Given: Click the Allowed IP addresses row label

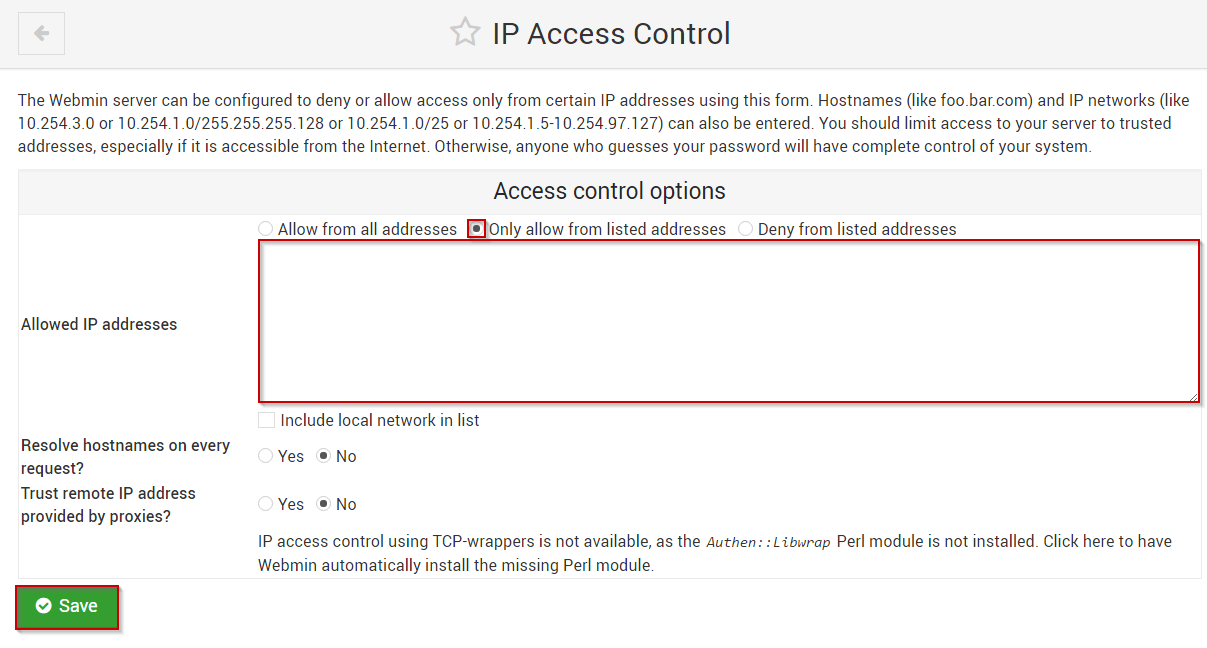Looking at the screenshot, I should [x=99, y=324].
